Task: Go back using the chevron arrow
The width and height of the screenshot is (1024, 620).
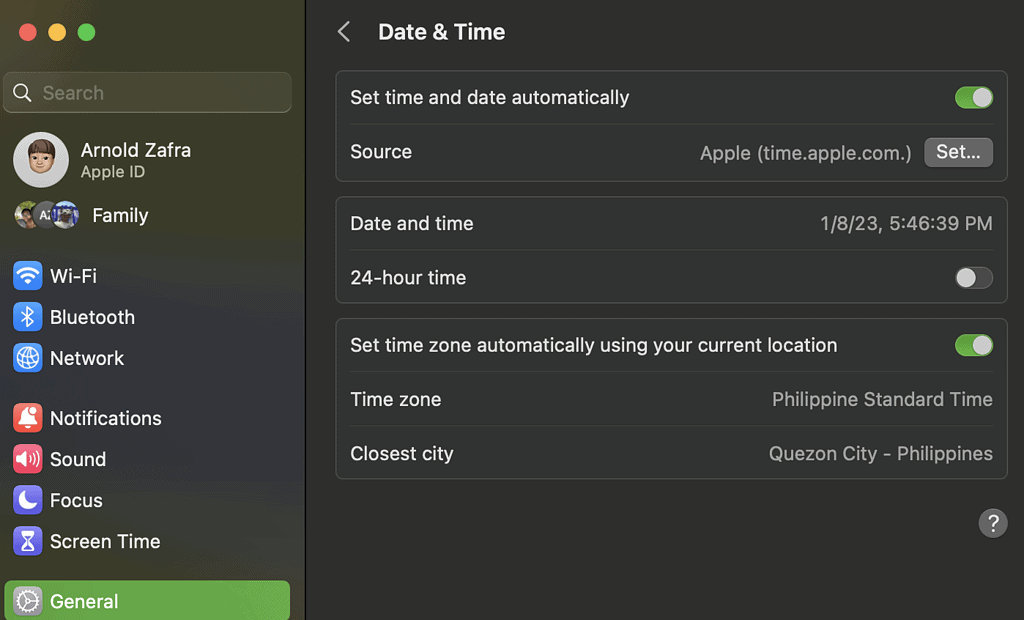Action: pyautogui.click(x=344, y=32)
